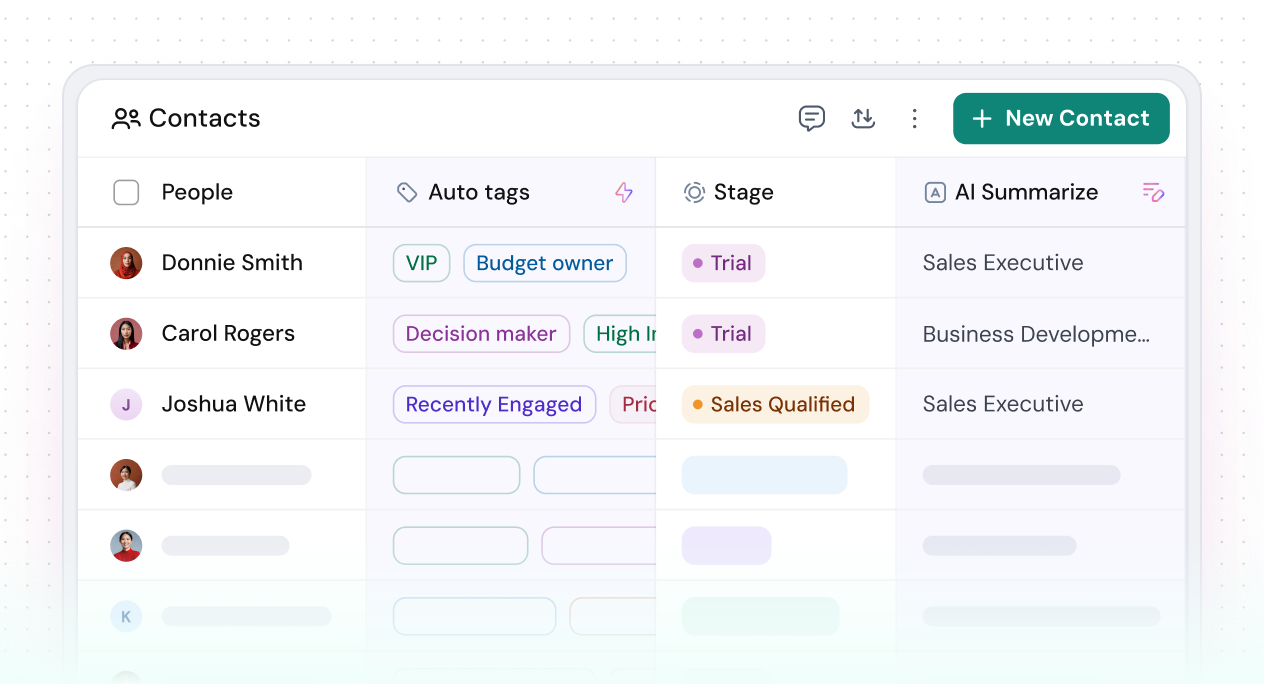Image resolution: width=1264 pixels, height=684 pixels.
Task: Click the Decision maker tag
Action: (481, 334)
